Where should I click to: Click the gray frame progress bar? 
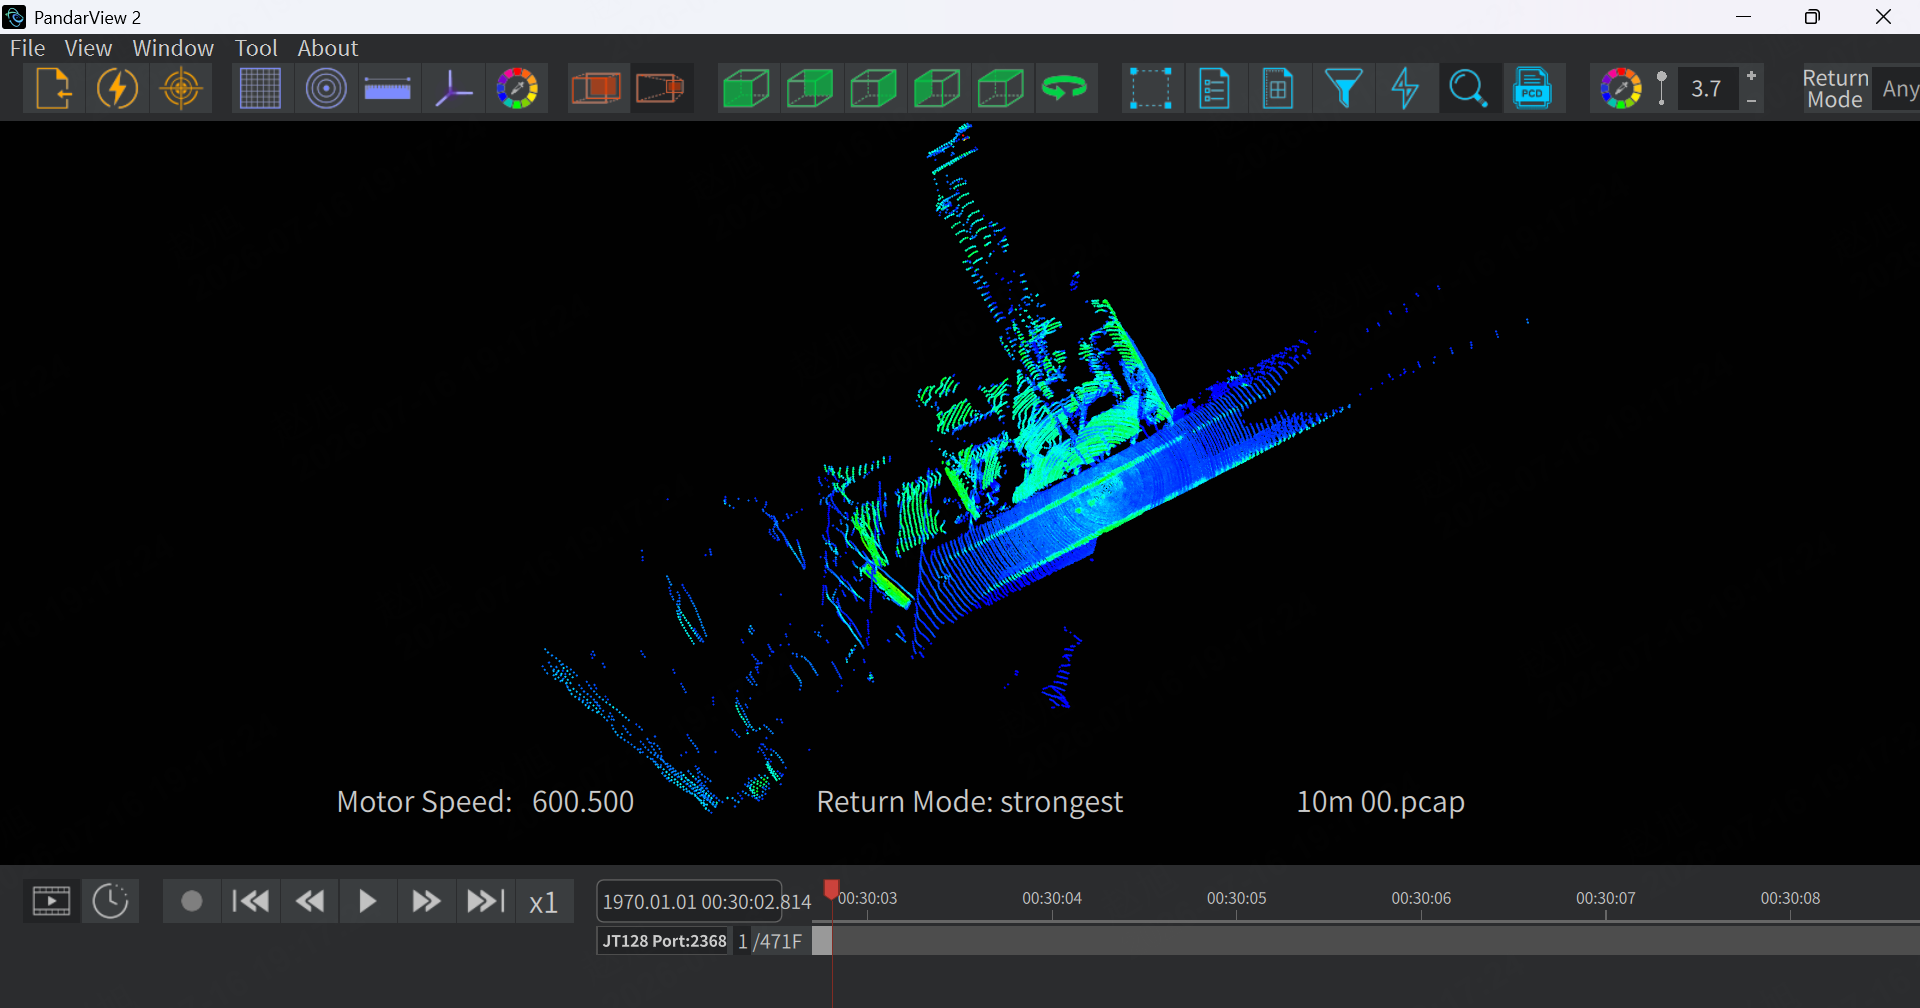coord(1366,940)
